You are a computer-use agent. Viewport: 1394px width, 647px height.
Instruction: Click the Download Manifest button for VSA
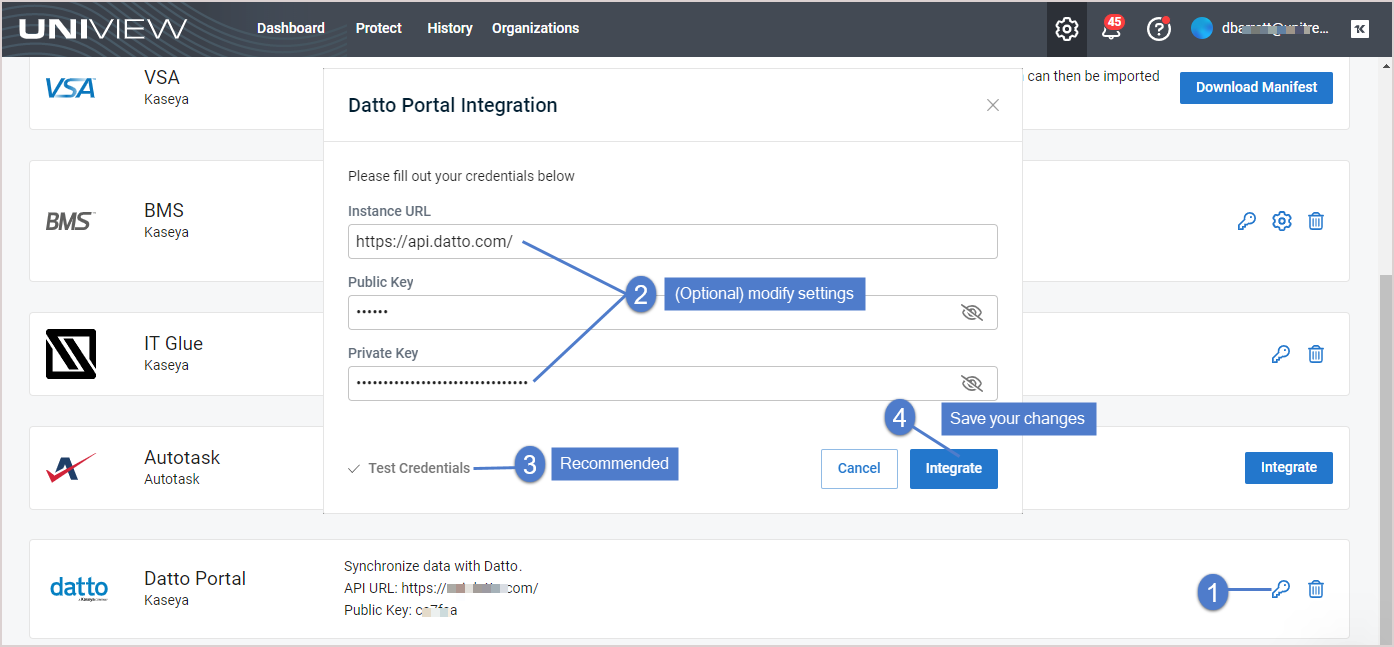[x=1256, y=87]
